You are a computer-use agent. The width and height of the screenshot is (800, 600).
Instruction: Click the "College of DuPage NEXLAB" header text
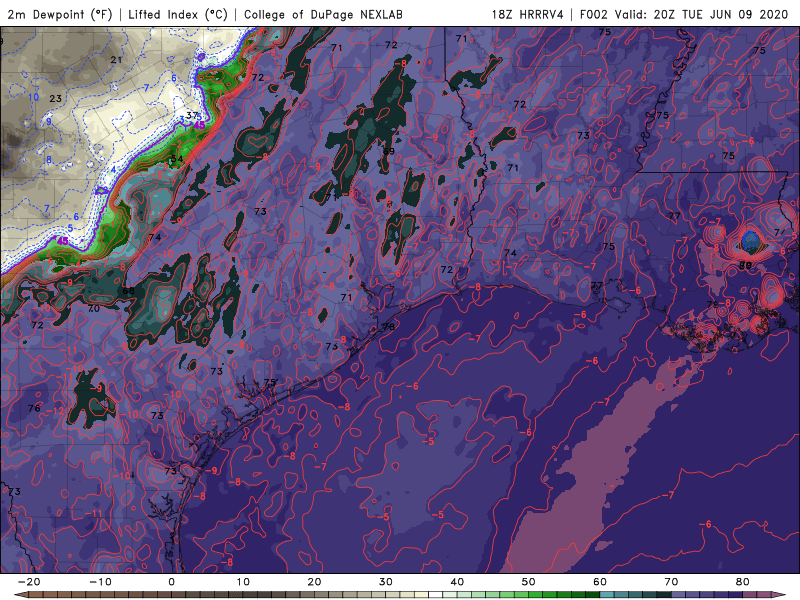coord(323,15)
